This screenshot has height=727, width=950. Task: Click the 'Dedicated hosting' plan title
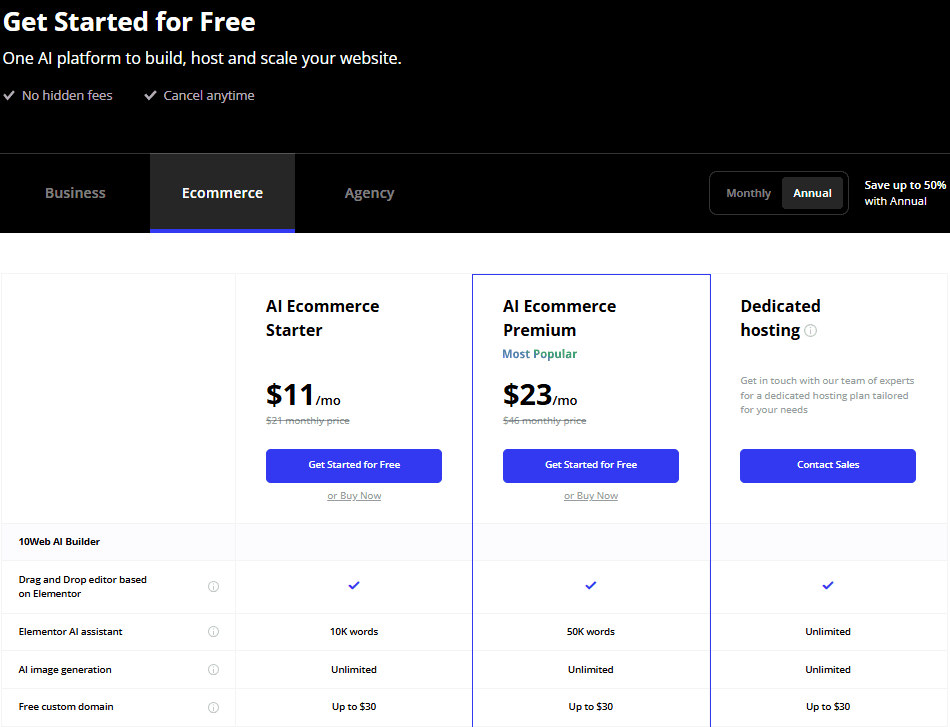point(780,318)
